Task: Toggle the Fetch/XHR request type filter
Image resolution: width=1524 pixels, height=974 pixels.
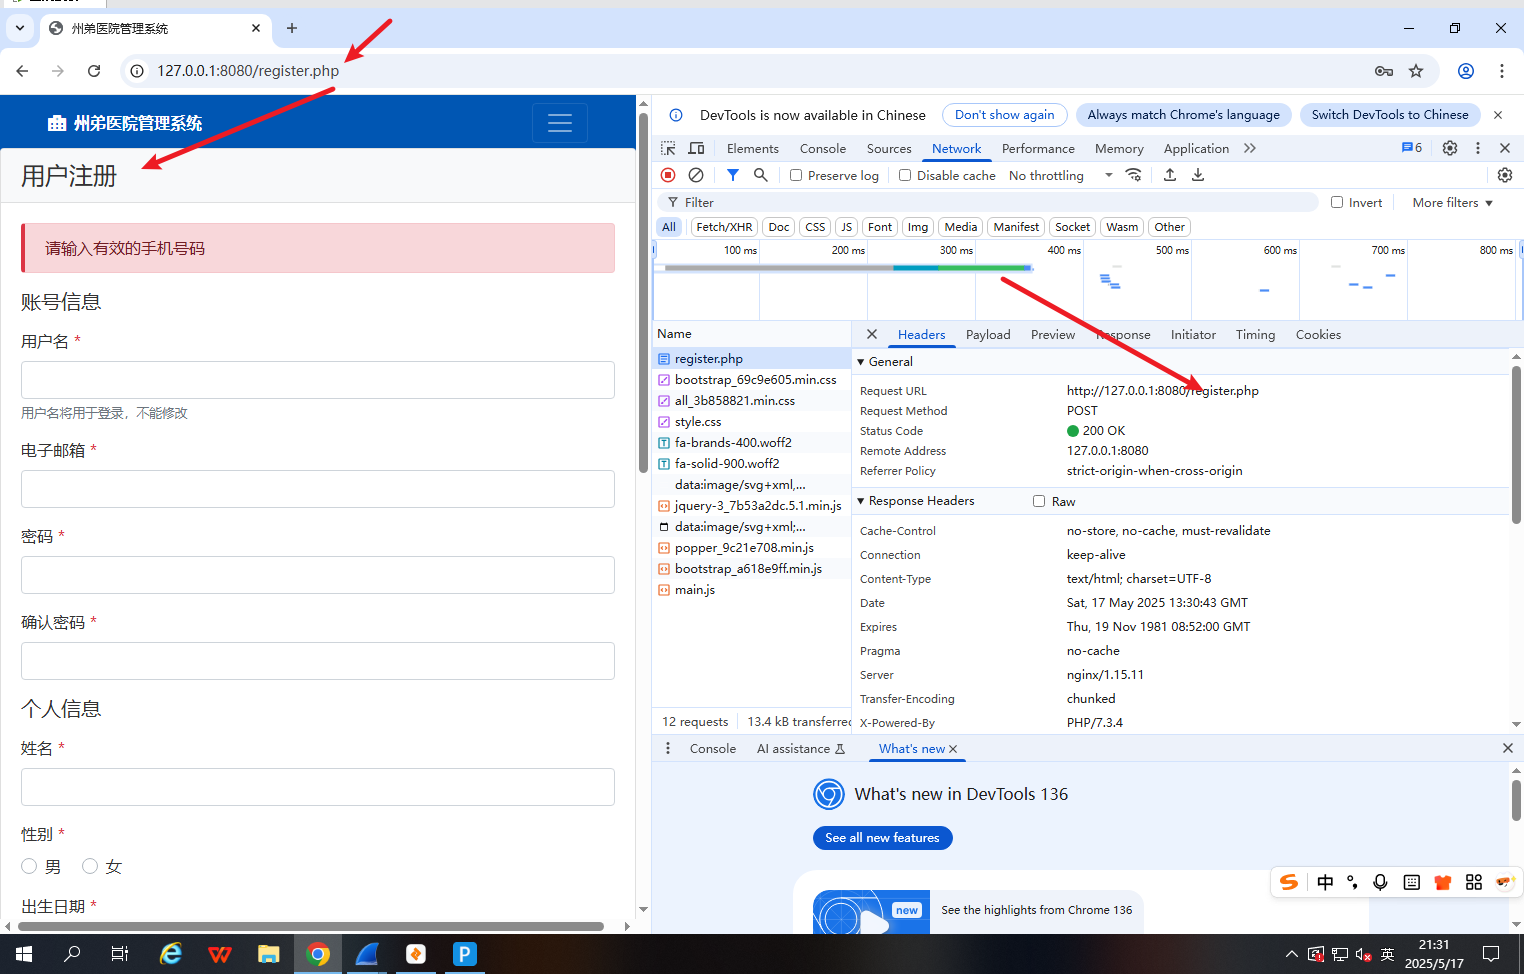Action: (724, 227)
